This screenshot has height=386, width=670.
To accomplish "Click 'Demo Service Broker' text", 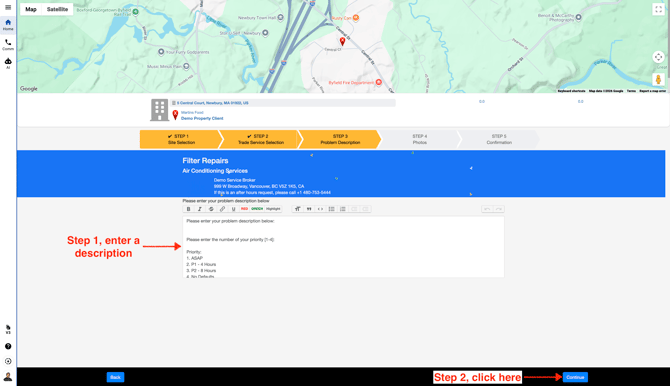I will click(x=235, y=180).
